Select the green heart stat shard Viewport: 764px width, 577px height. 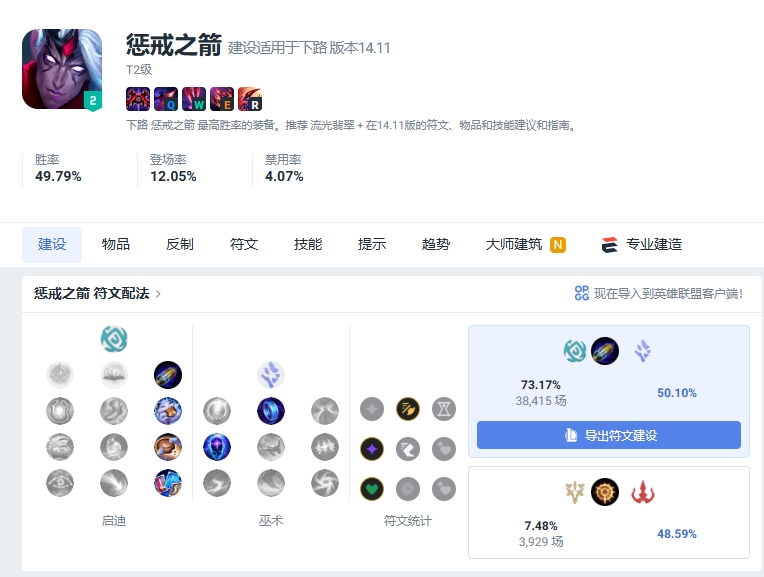tap(372, 489)
